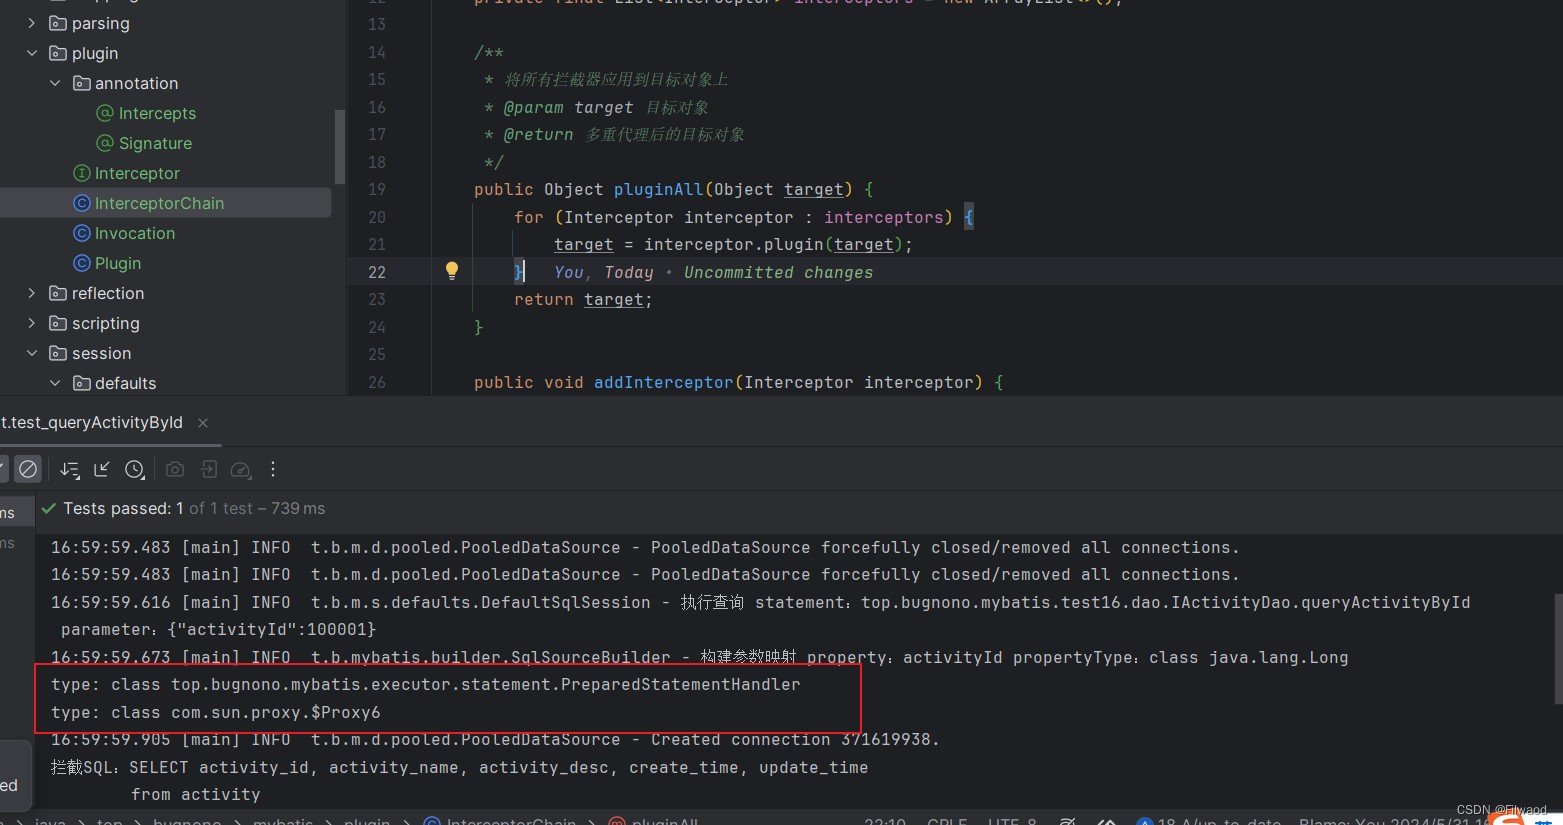Open the Plugin class file

point(118,263)
